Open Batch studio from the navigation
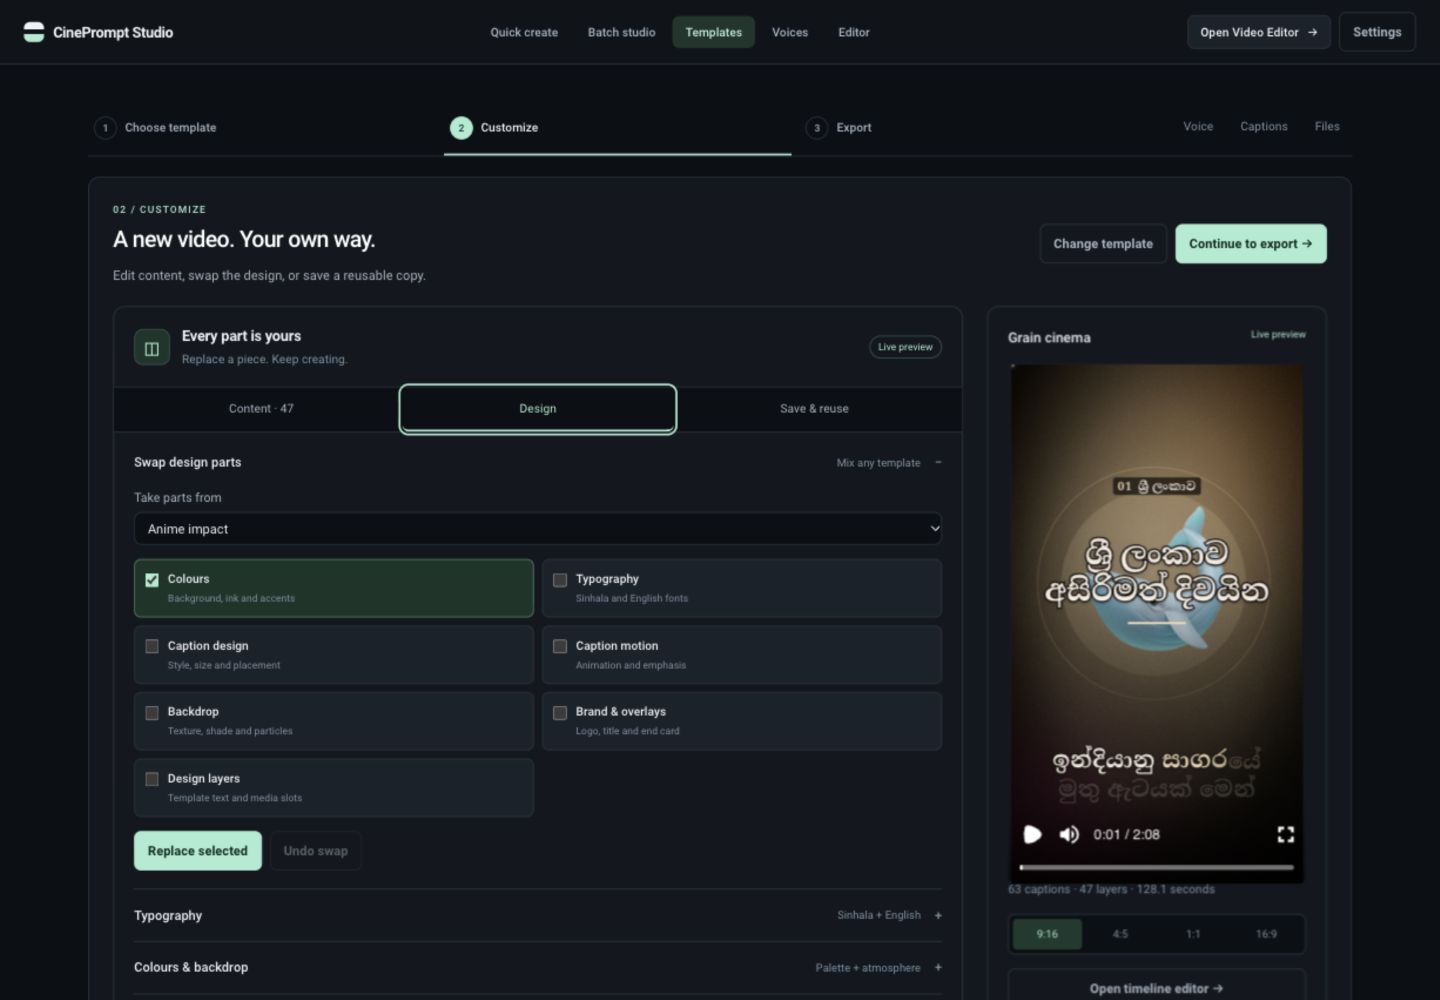The height and width of the screenshot is (1000, 1440). 622,32
